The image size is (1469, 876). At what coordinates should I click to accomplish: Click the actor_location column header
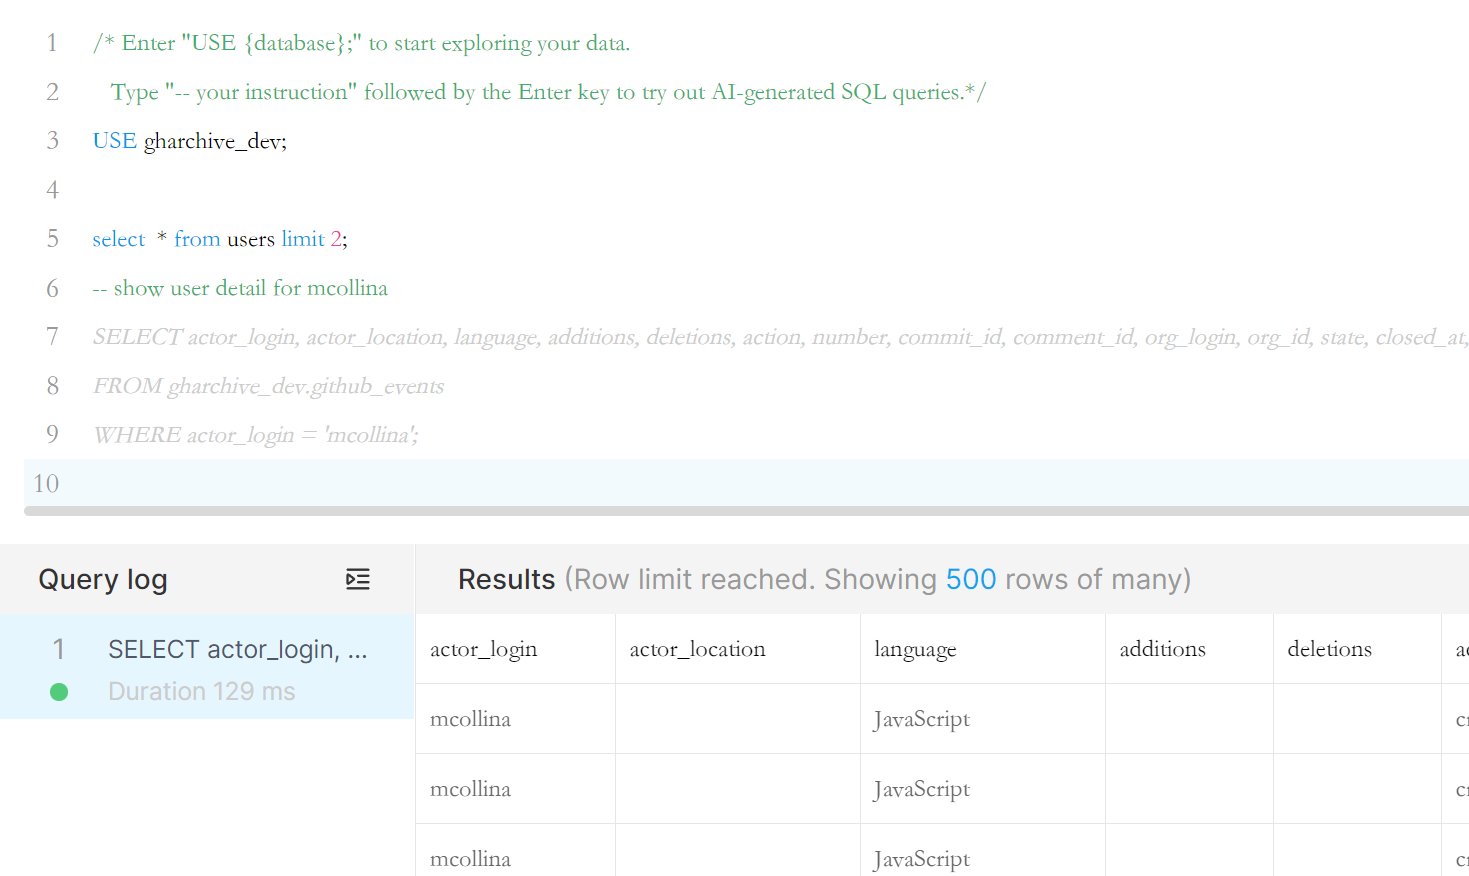[697, 649]
